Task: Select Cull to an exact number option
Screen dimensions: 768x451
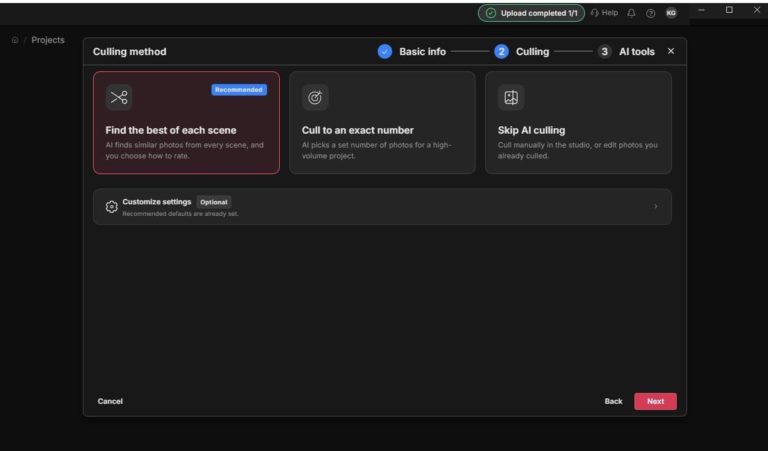Action: (383, 122)
